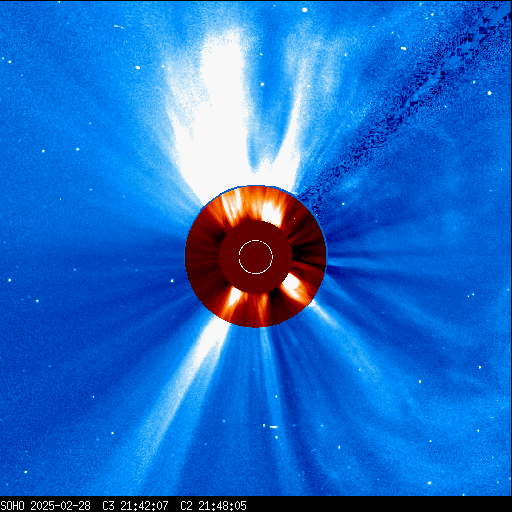Click the small streak near top-left corner
This screenshot has width=512, height=512.
(x=119, y=26)
